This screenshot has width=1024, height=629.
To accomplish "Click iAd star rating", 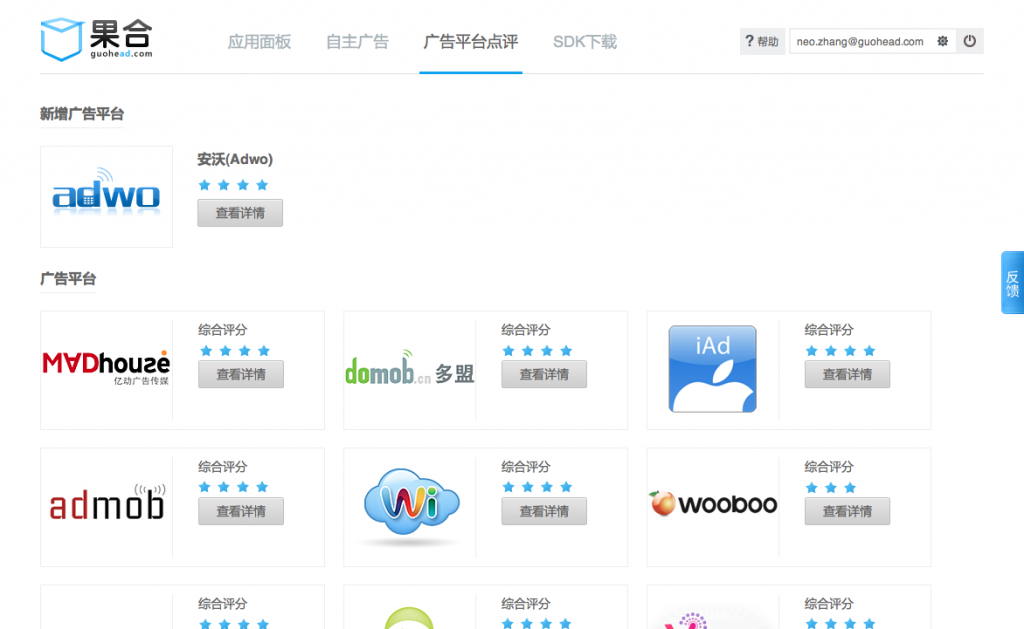I will point(840,351).
